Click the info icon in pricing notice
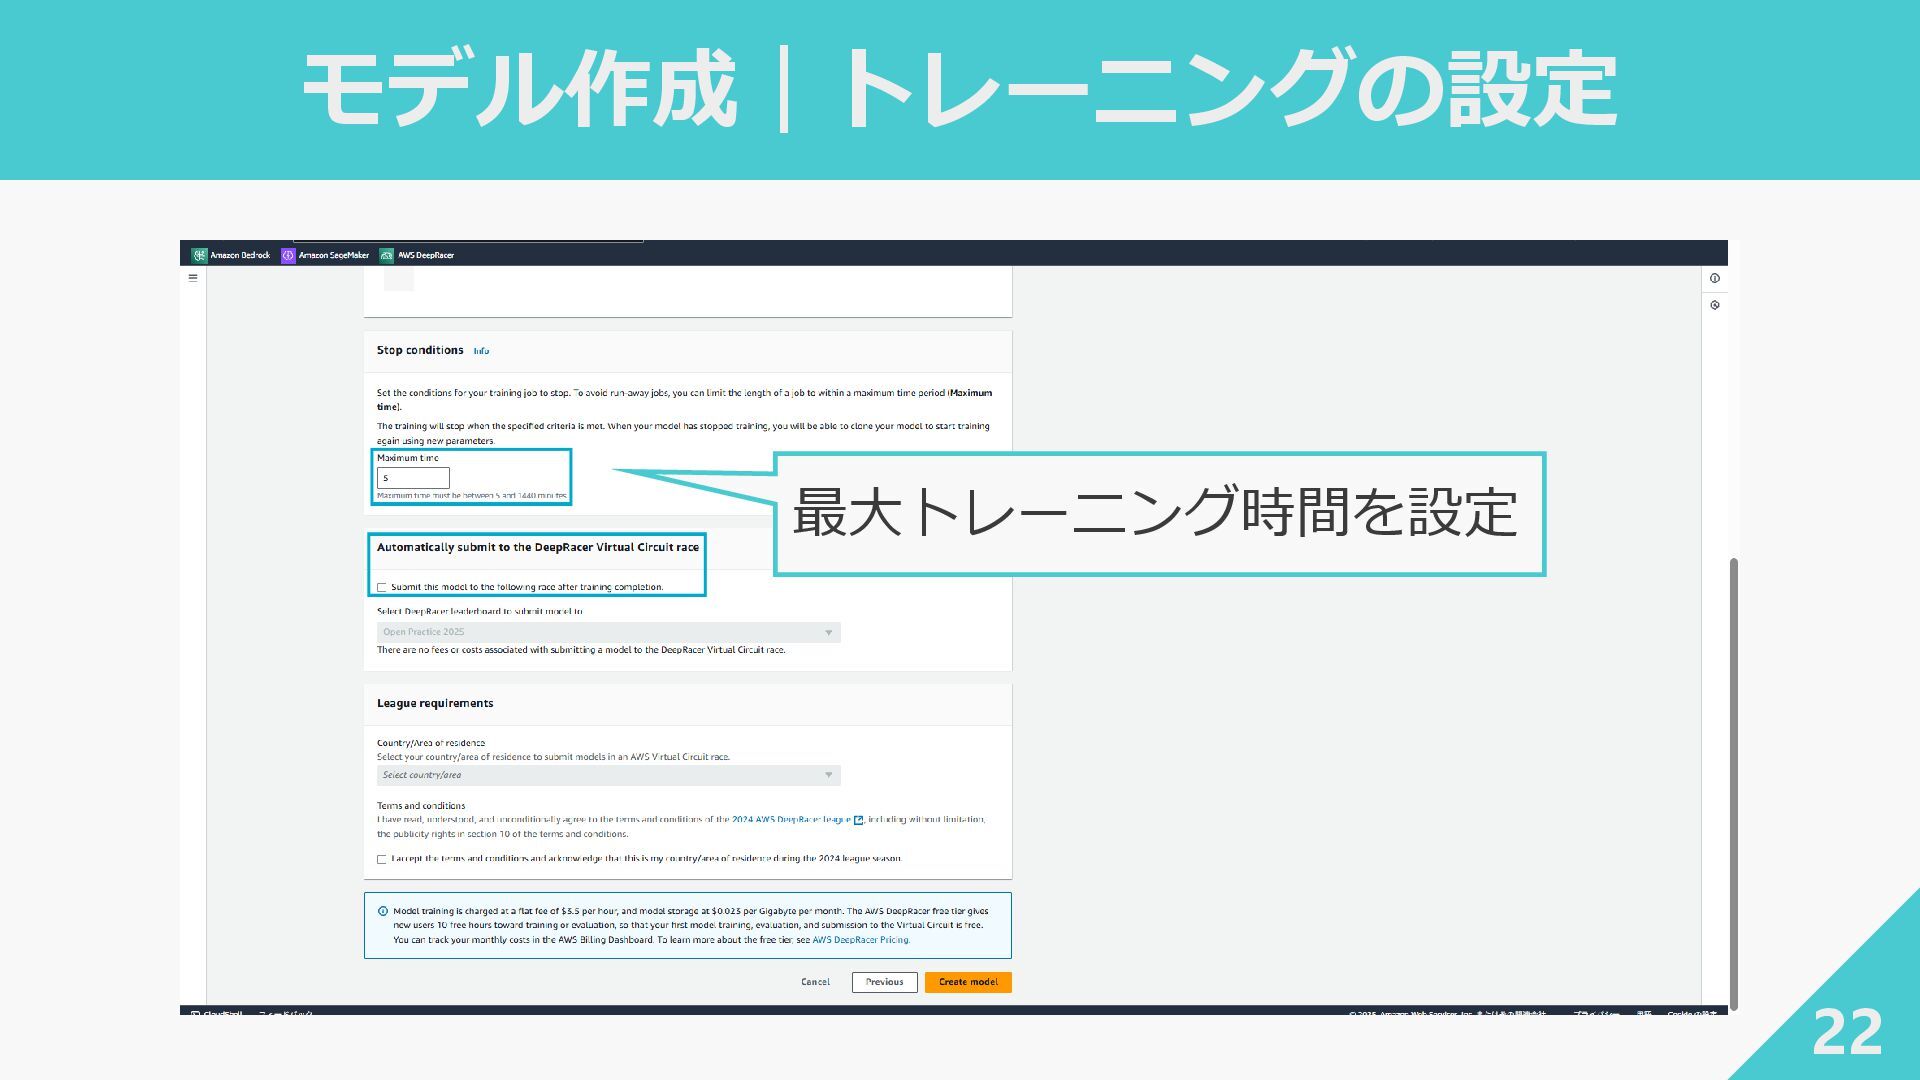Screen dimensions: 1920x1080 tap(383, 911)
